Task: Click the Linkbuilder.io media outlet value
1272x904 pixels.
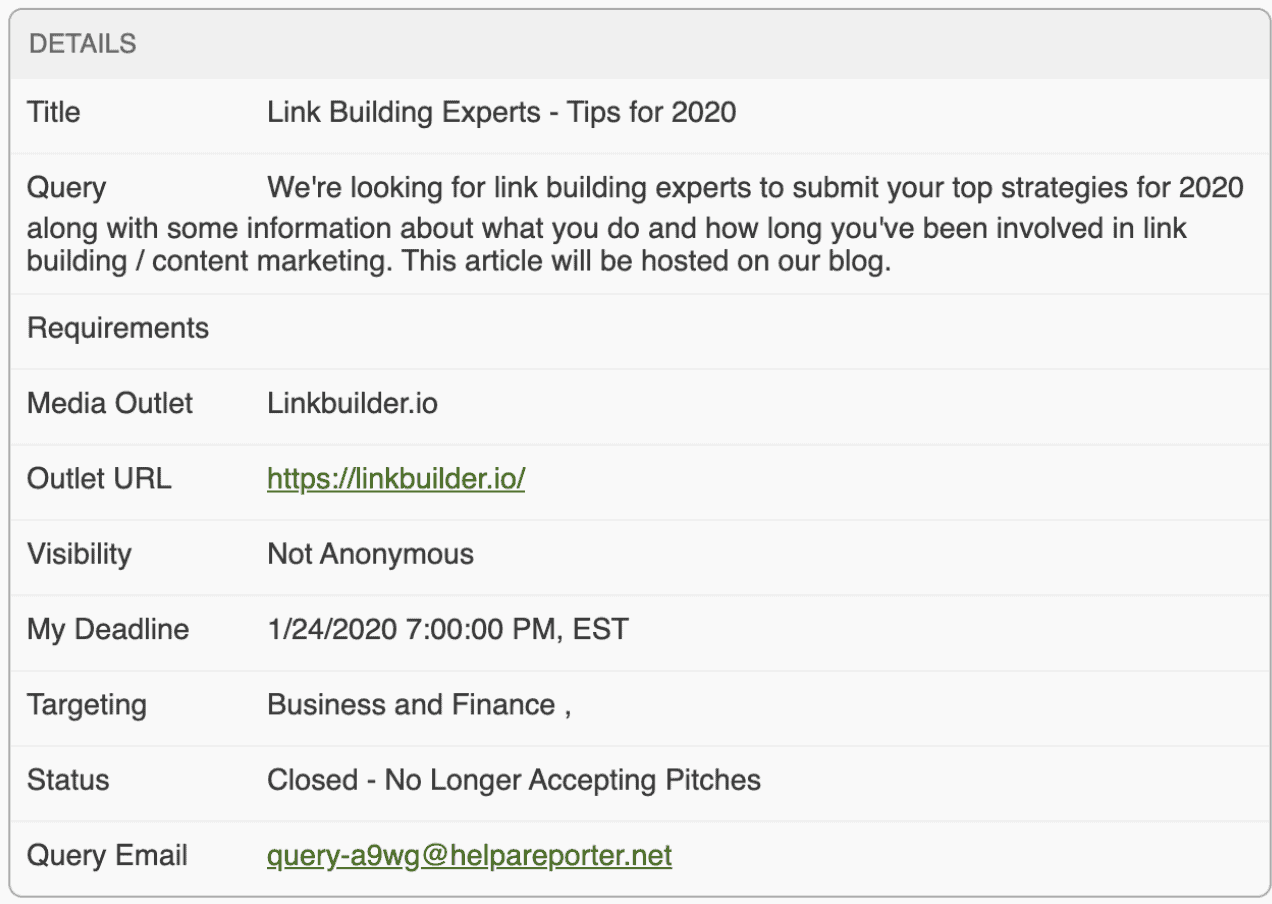Action: point(352,404)
